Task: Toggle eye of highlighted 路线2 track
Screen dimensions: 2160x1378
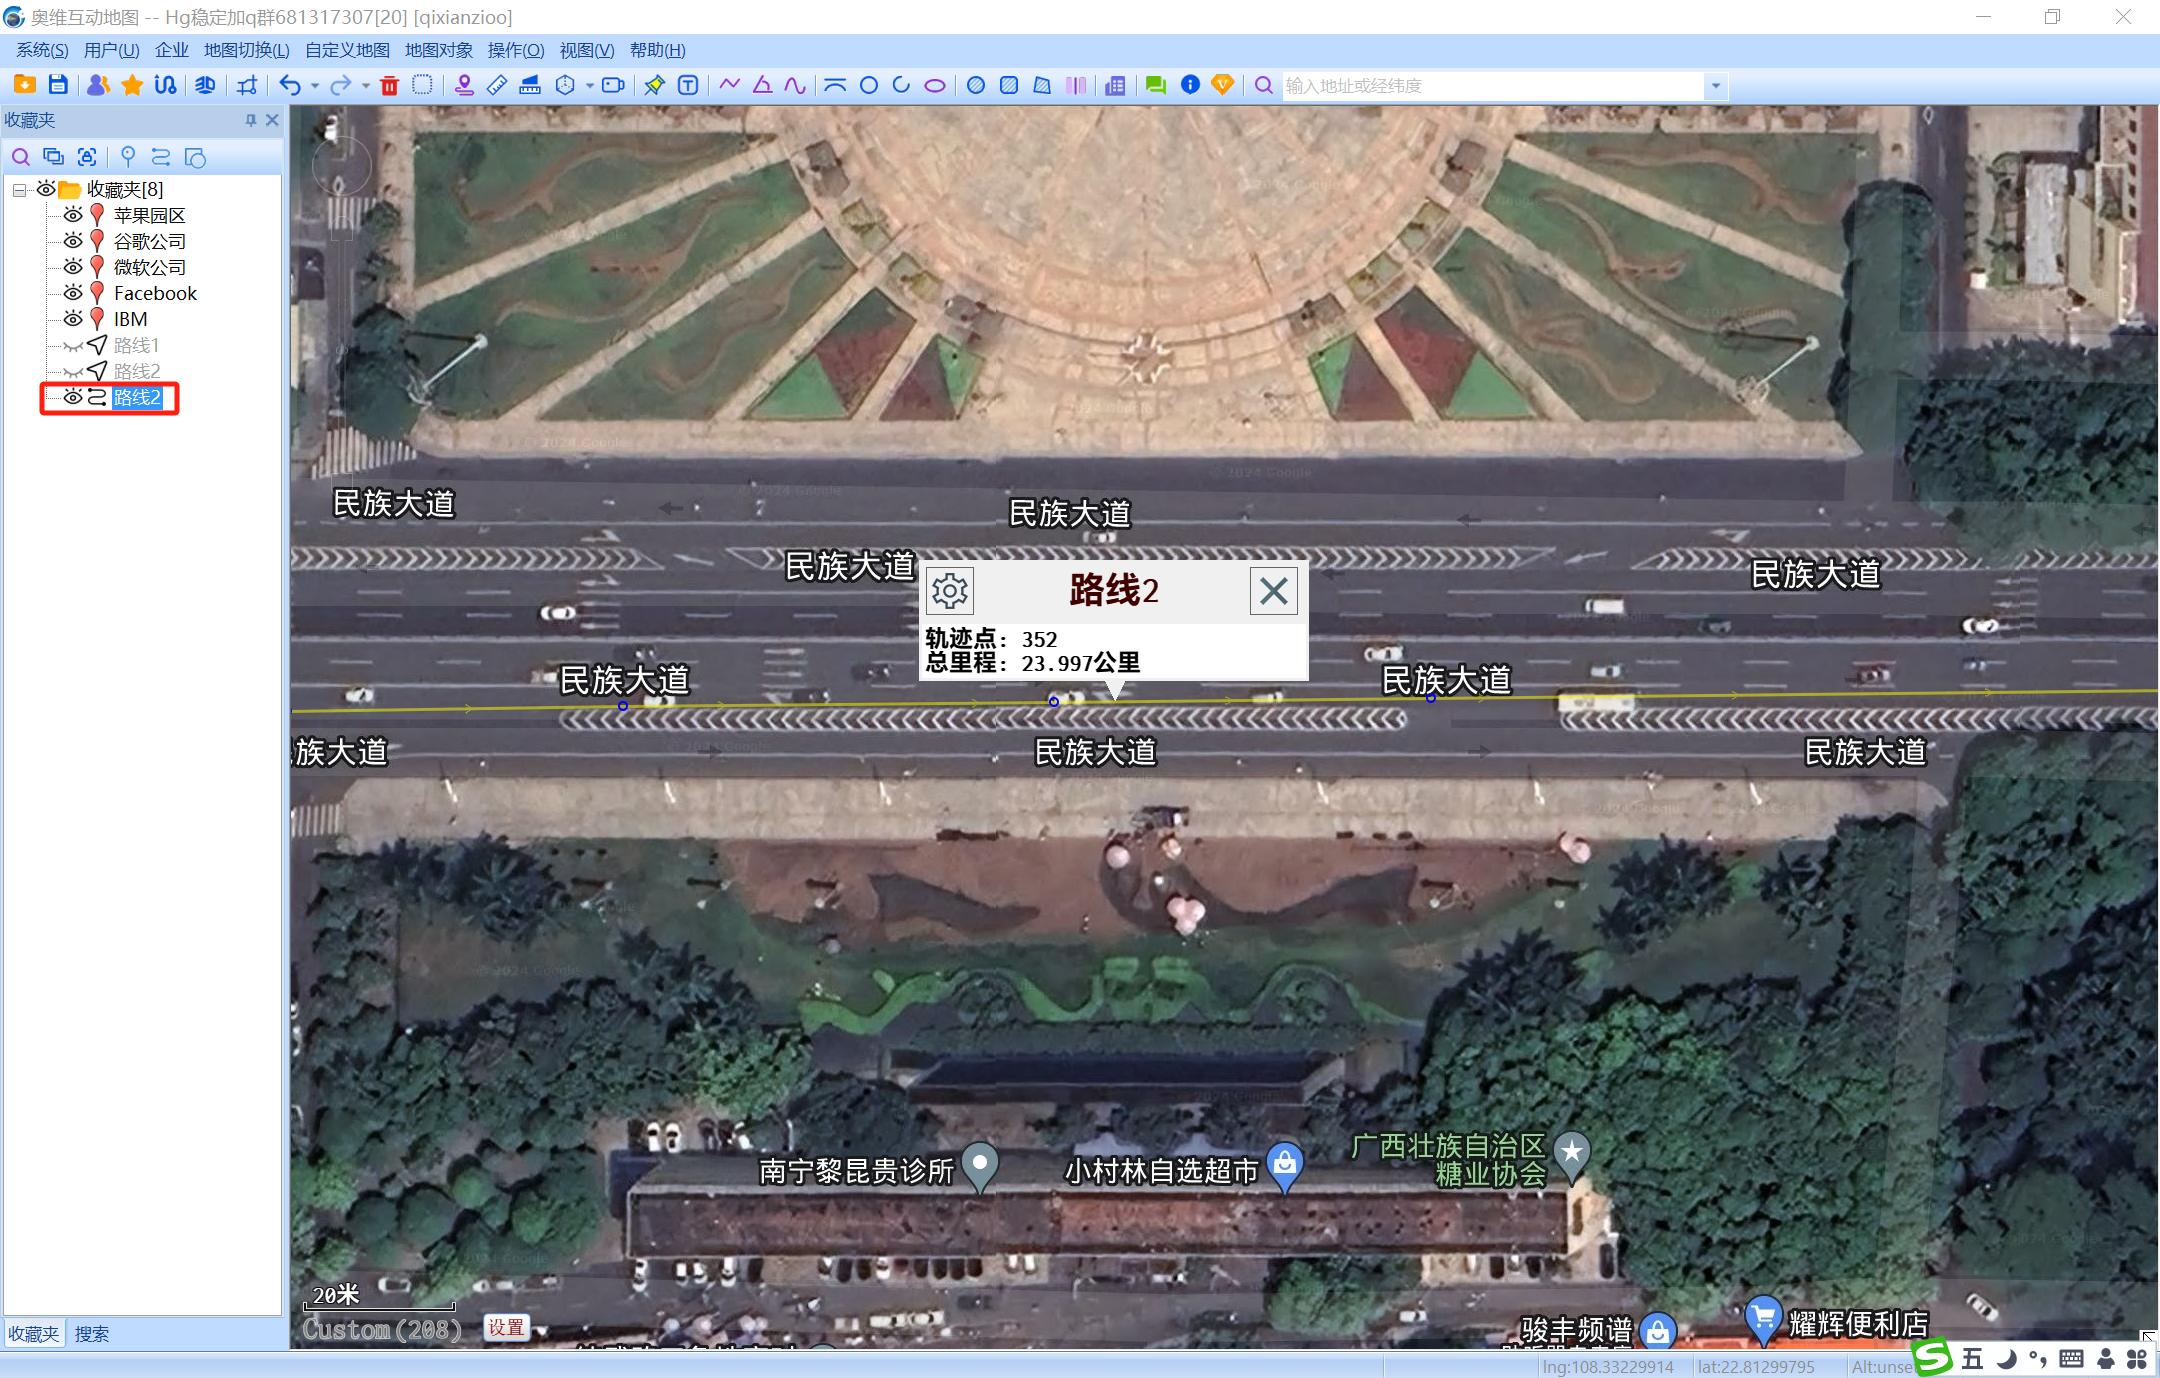Action: click(x=73, y=397)
